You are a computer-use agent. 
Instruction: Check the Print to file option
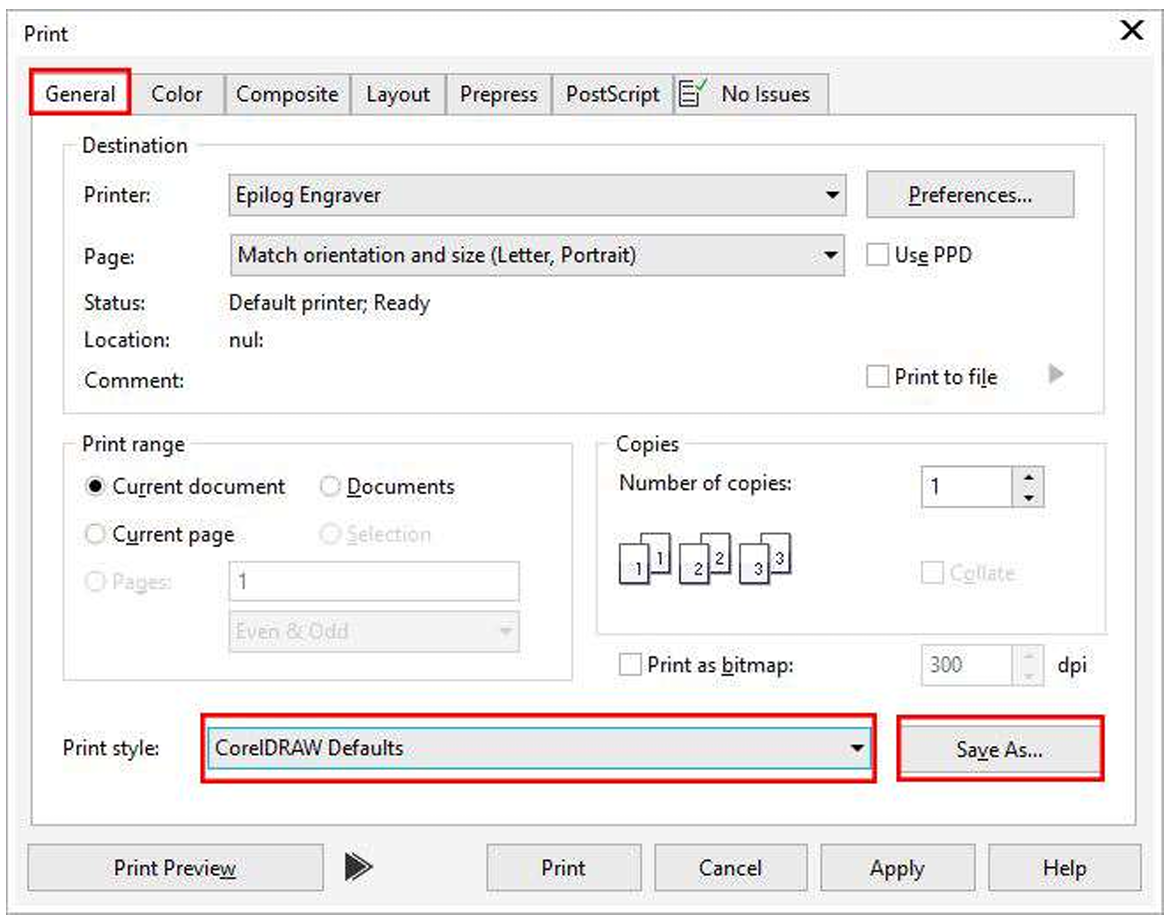[x=877, y=377]
